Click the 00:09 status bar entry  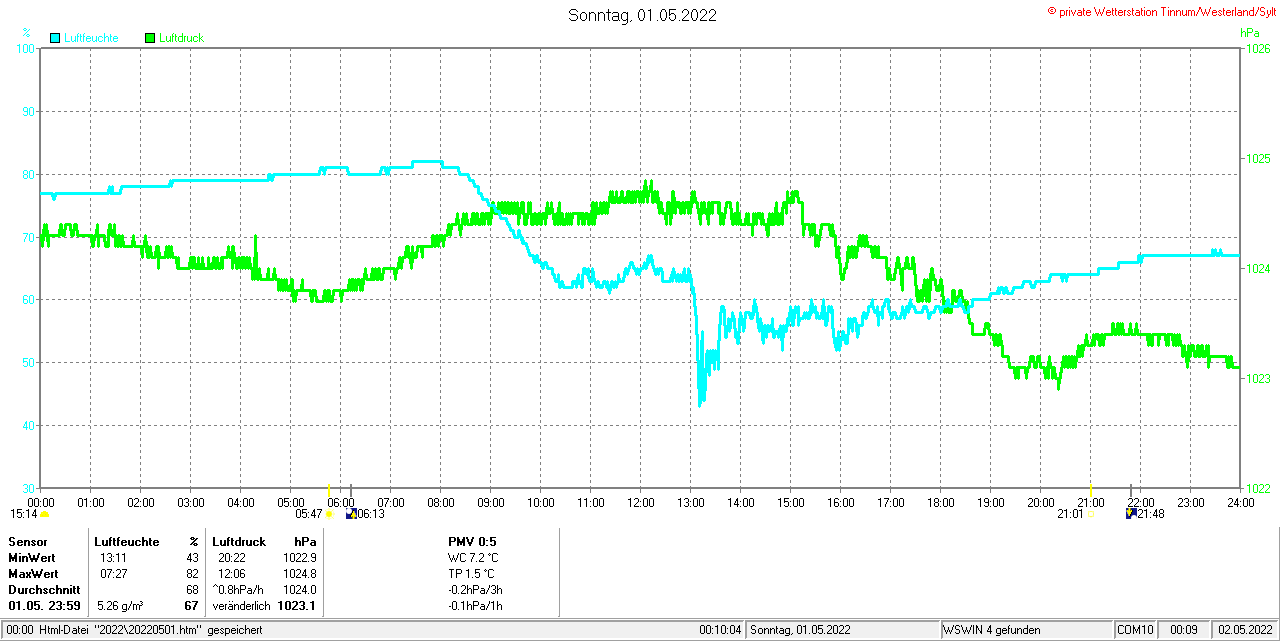tap(1184, 630)
